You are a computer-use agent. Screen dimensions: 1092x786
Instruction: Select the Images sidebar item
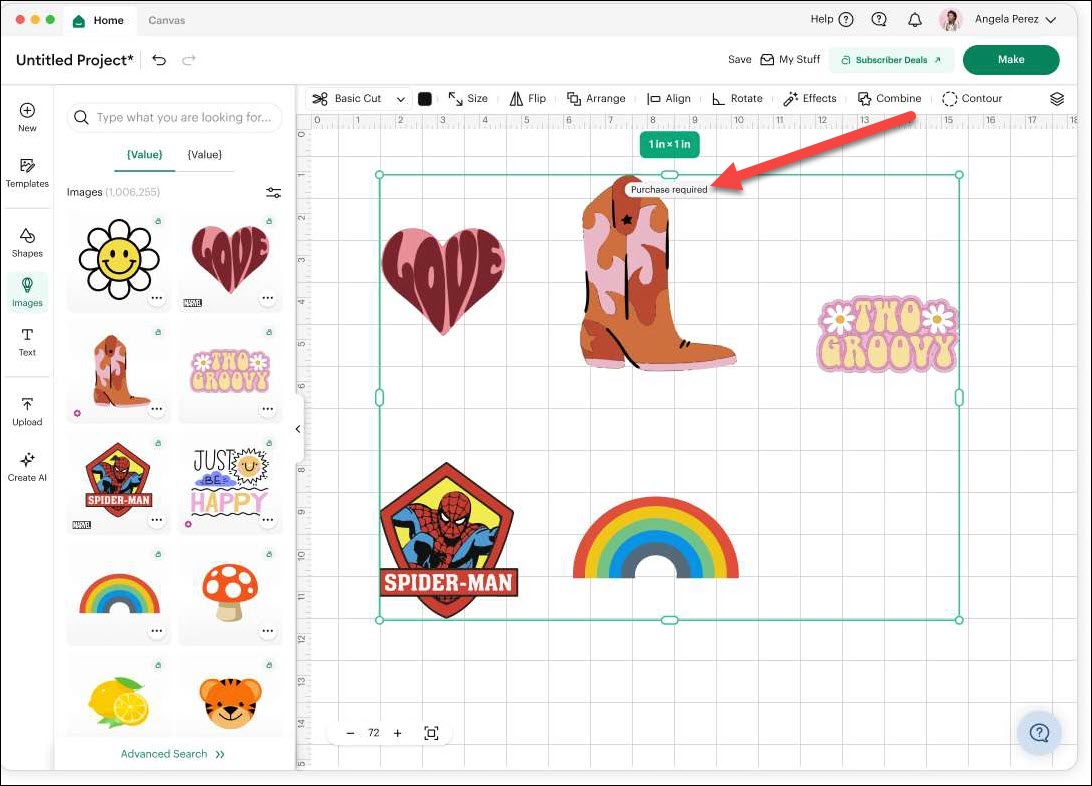(27, 292)
